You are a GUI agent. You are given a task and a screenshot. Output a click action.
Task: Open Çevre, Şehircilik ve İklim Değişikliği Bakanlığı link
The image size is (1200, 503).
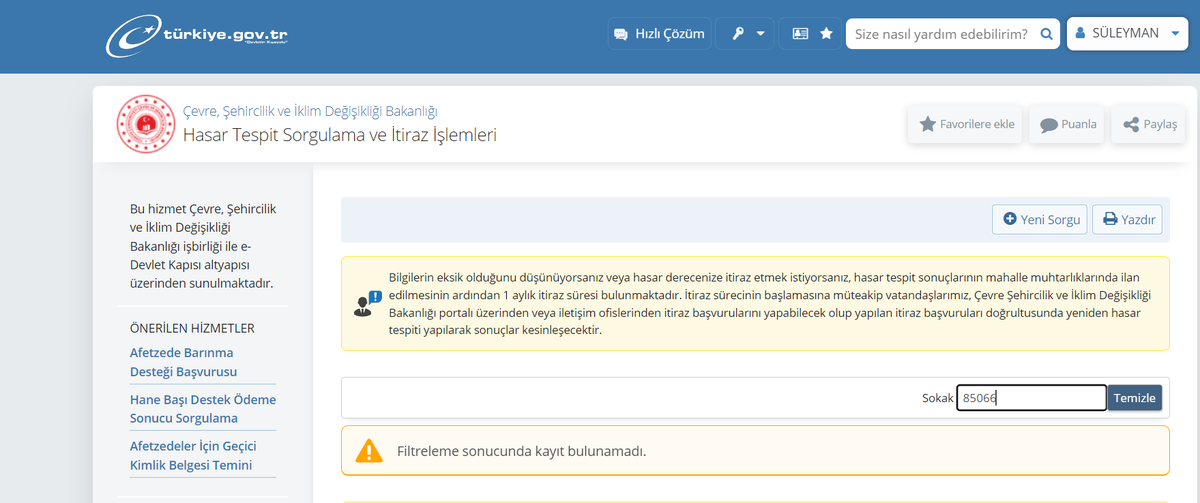(x=310, y=111)
